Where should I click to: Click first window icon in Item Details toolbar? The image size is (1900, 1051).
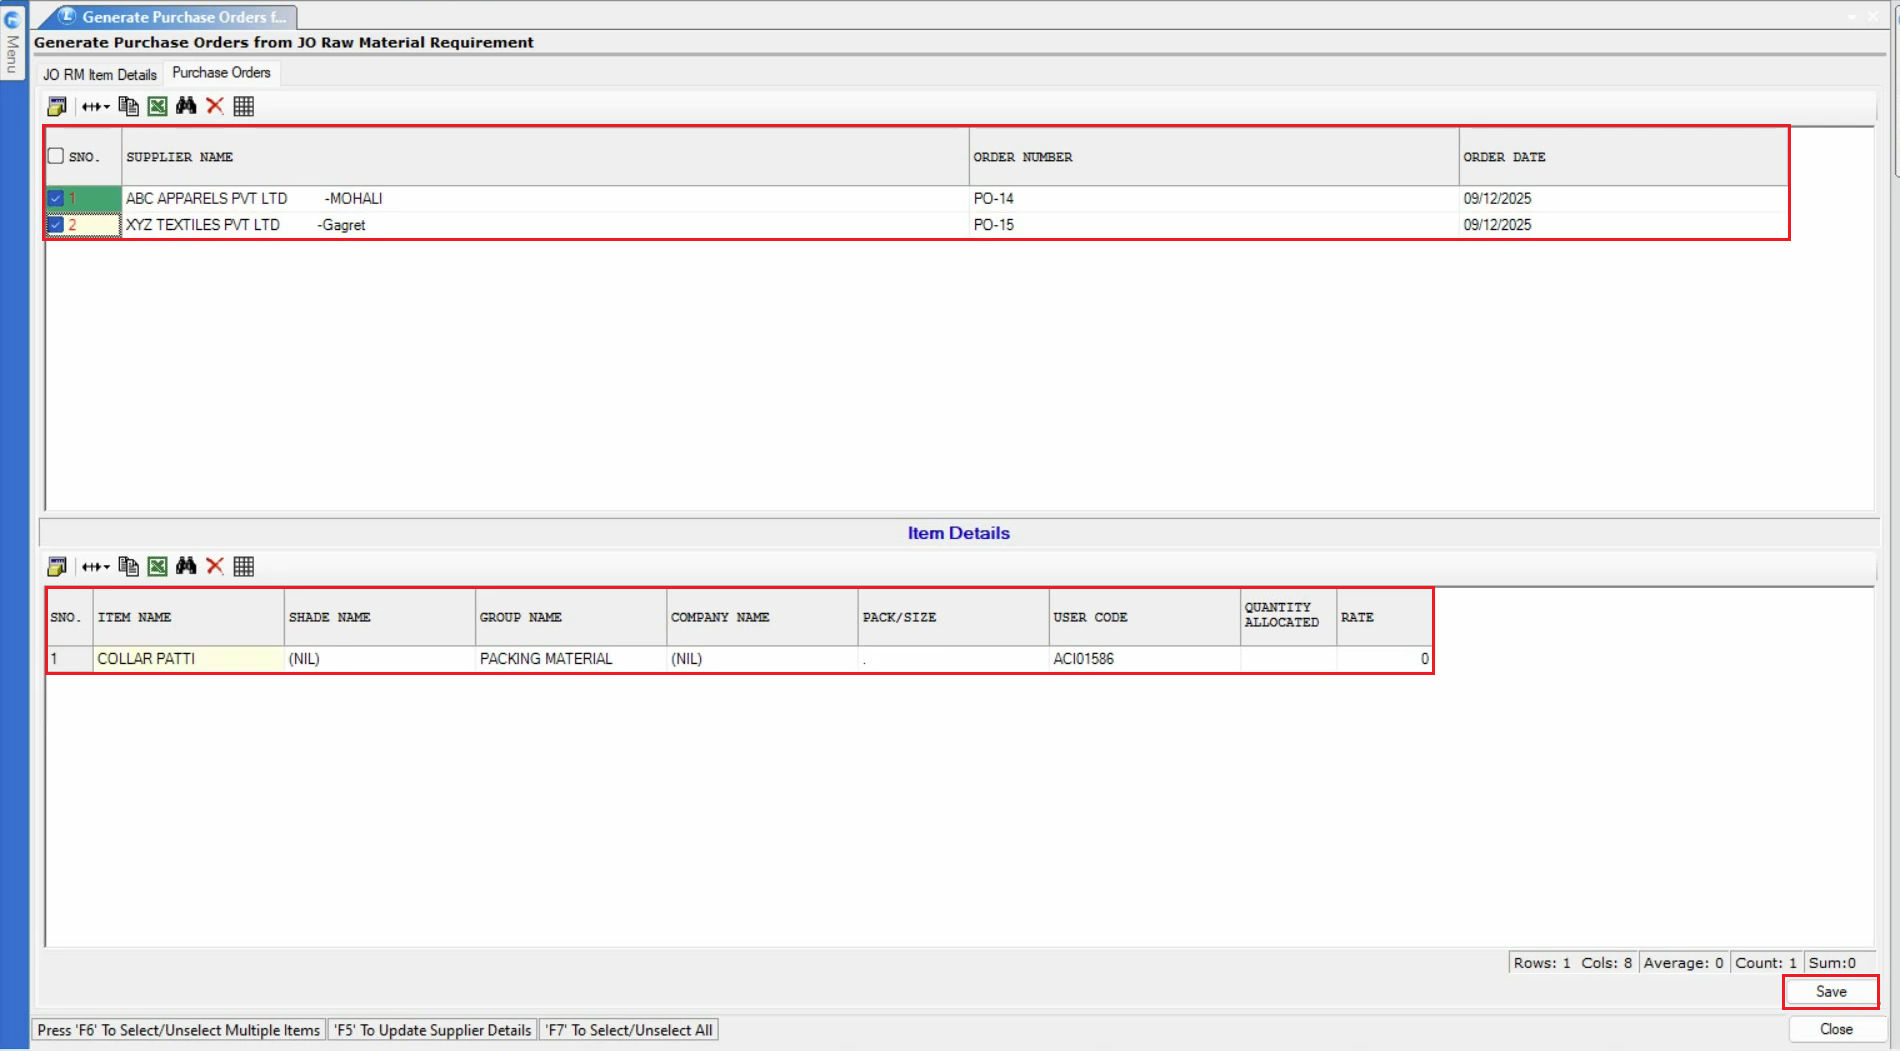pos(57,567)
